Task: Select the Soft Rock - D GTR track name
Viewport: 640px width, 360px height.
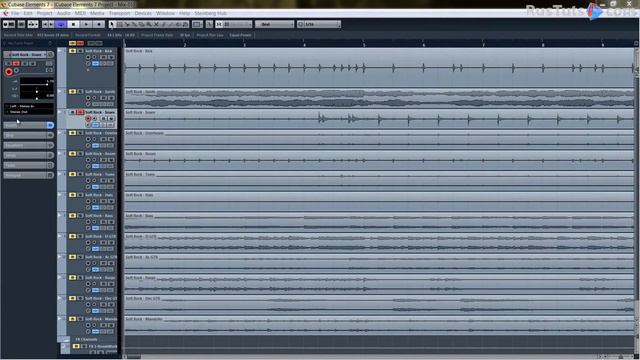Action: click(x=100, y=236)
